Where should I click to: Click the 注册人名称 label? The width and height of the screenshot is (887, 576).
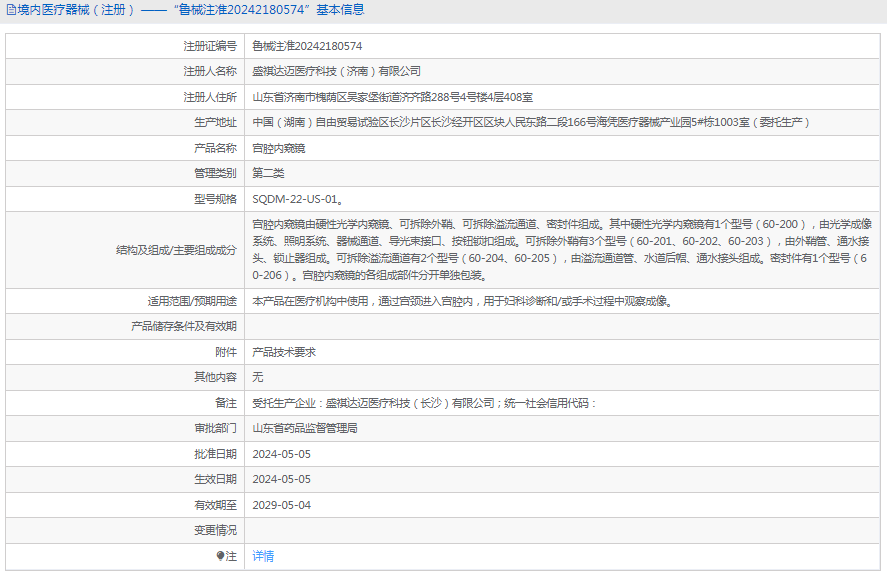tap(210, 71)
